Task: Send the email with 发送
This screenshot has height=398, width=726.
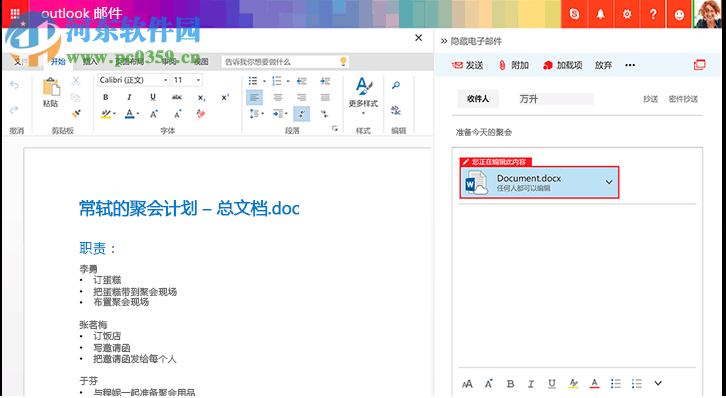Action: click(468, 65)
